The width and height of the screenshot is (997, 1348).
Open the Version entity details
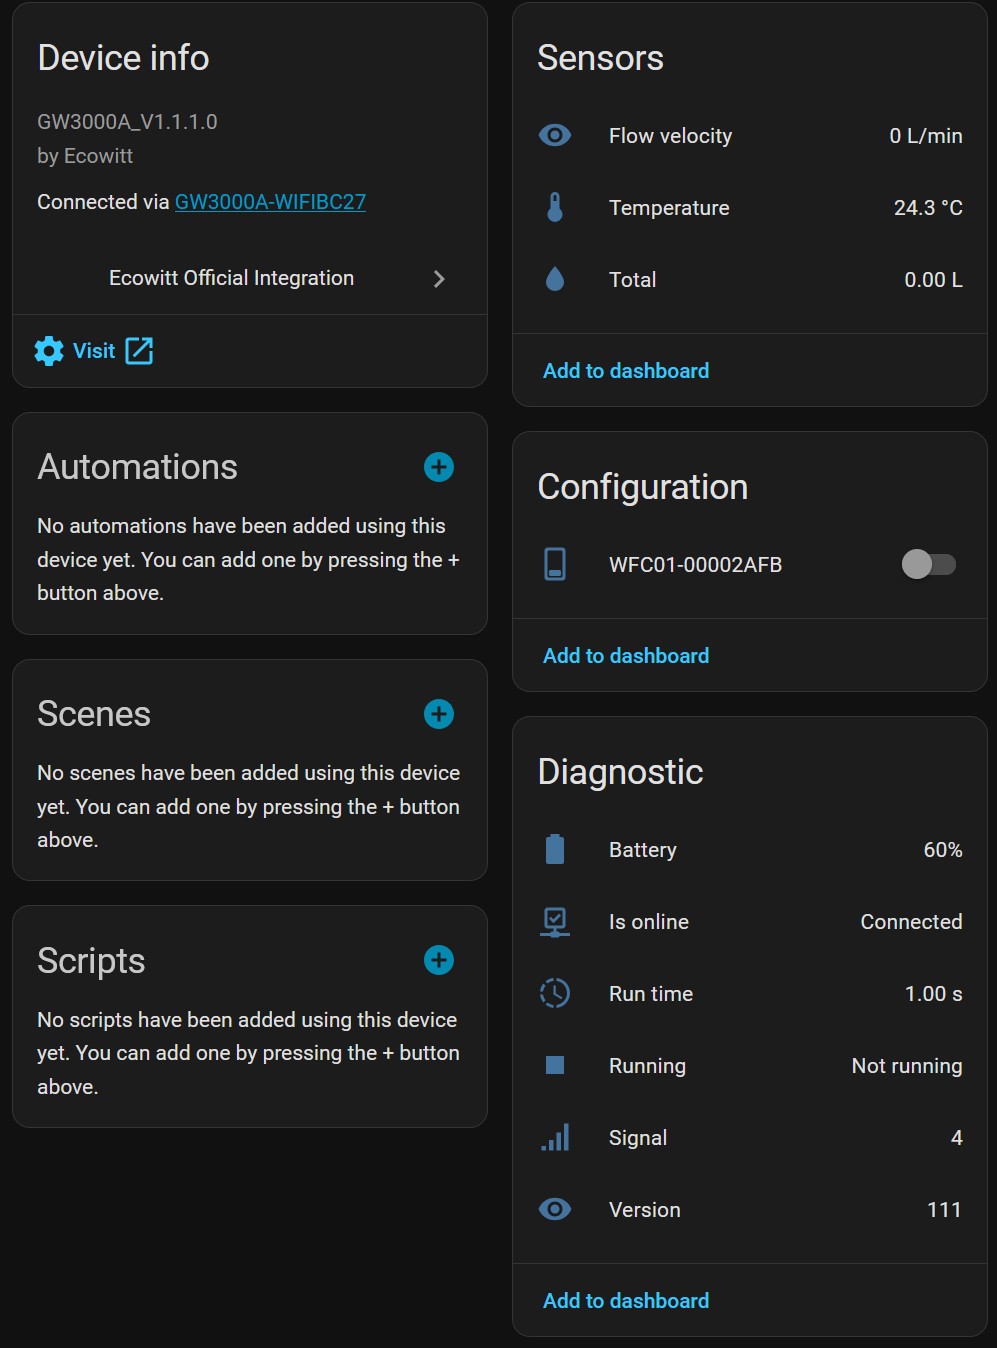[x=750, y=1210]
